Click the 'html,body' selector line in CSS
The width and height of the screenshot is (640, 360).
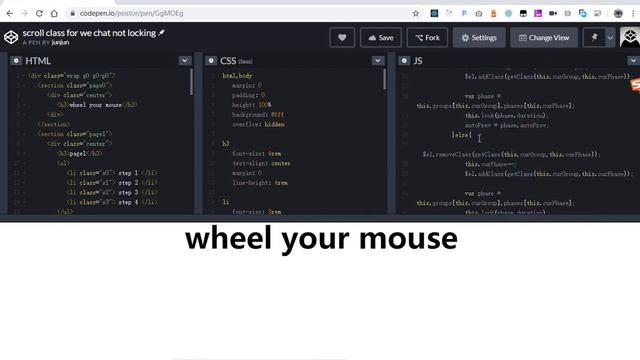coord(237,76)
